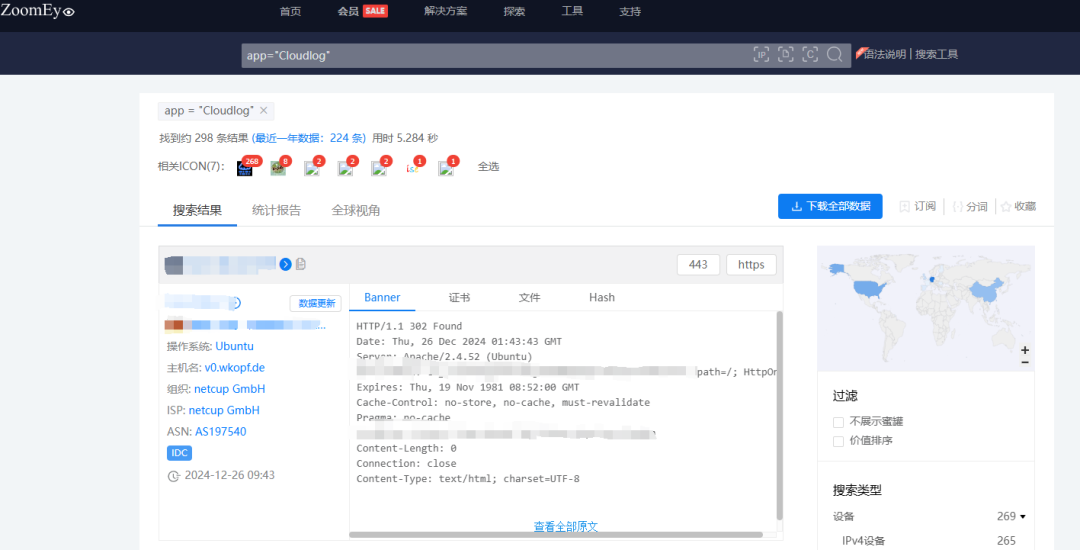This screenshot has height=550, width=1080.
Task: Click organization netcup GmbH link
Action: (229, 389)
